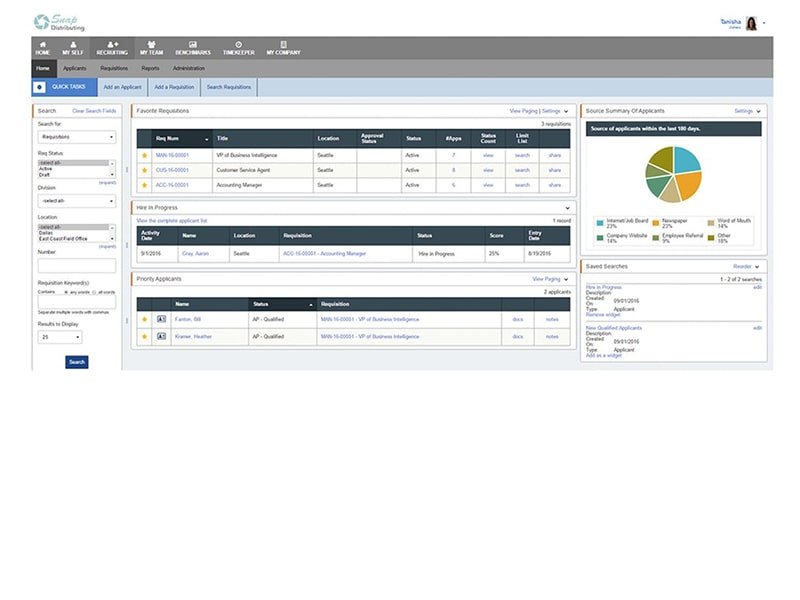Click the My Company building icon
The image size is (800, 600).
tap(283, 45)
